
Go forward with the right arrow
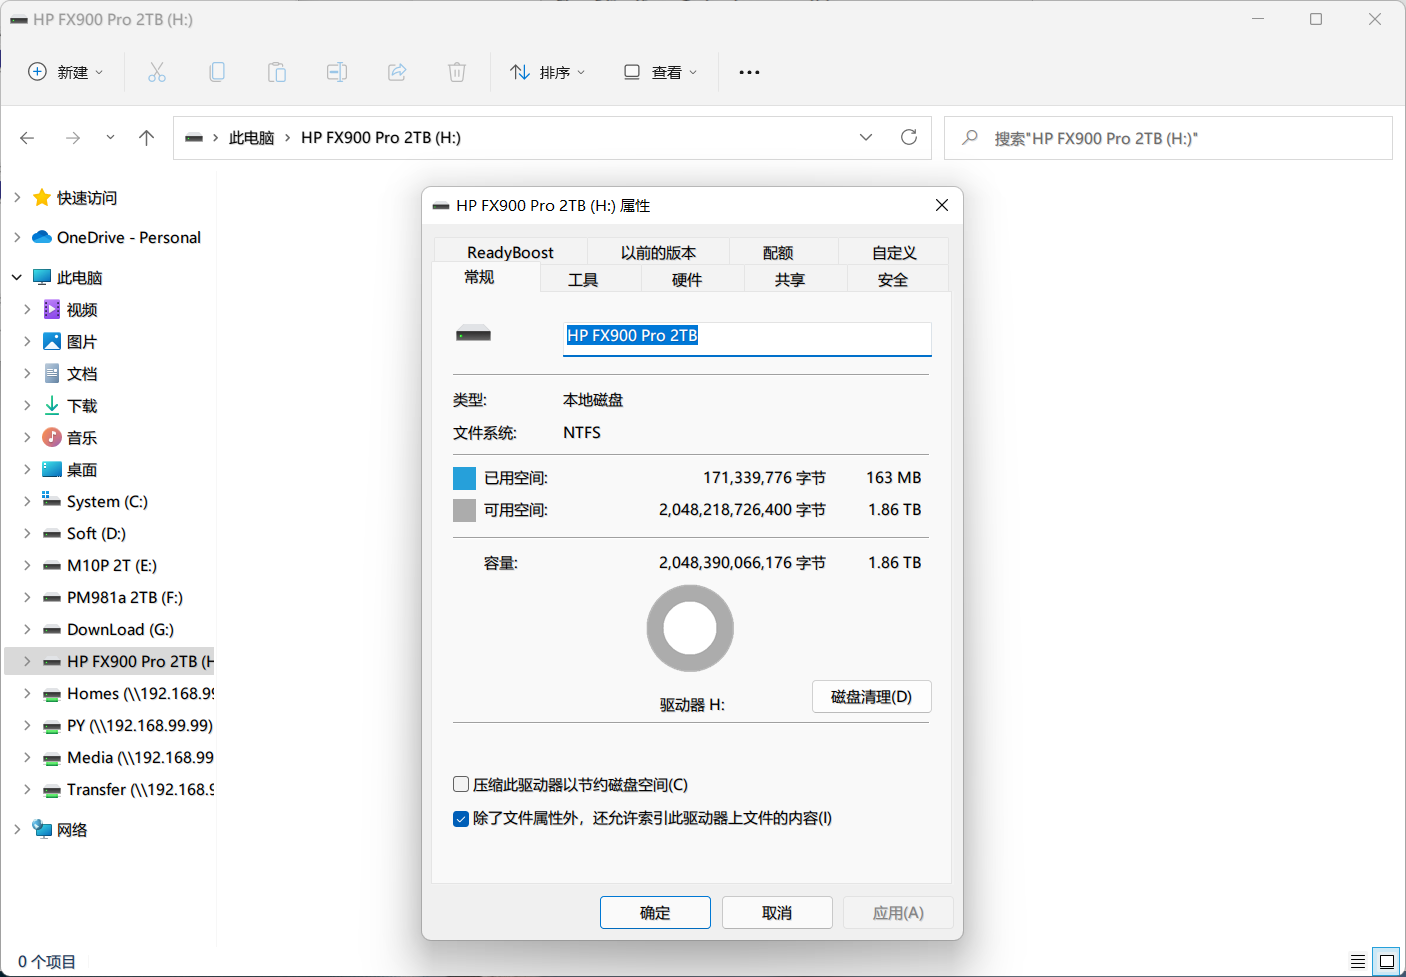[73, 138]
